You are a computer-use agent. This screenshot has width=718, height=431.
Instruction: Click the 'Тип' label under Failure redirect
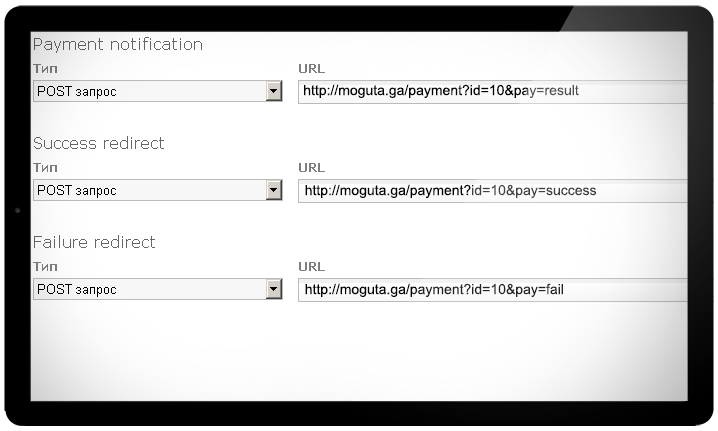pos(44,267)
